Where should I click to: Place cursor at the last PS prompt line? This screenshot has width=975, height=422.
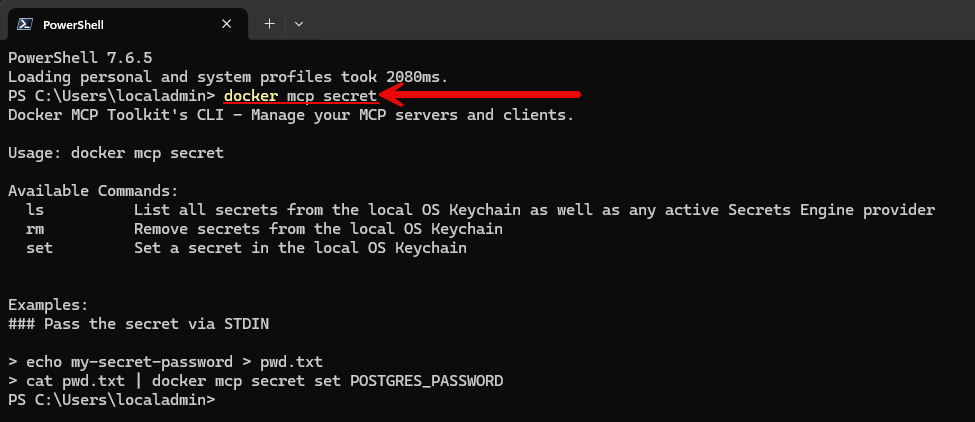(x=111, y=400)
